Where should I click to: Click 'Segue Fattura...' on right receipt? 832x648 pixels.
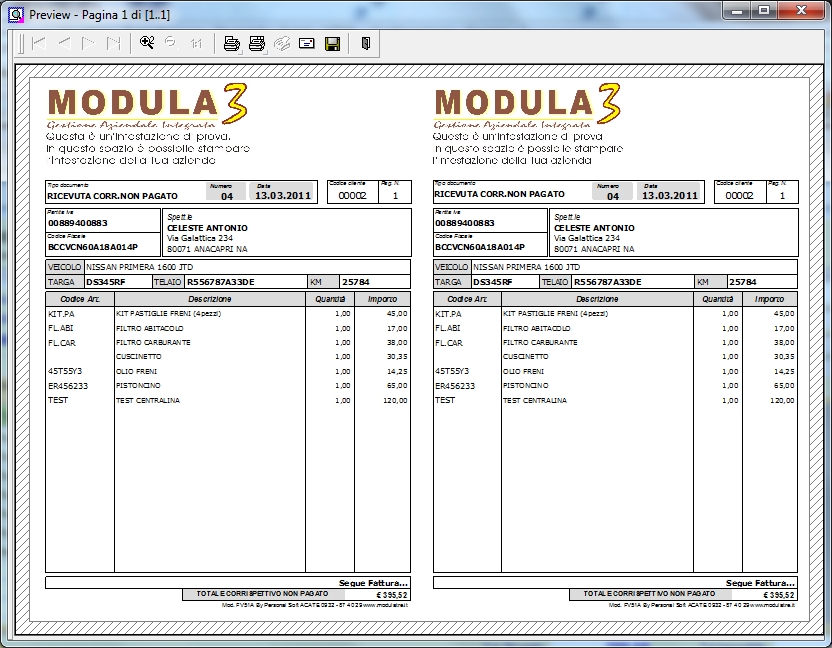point(760,583)
